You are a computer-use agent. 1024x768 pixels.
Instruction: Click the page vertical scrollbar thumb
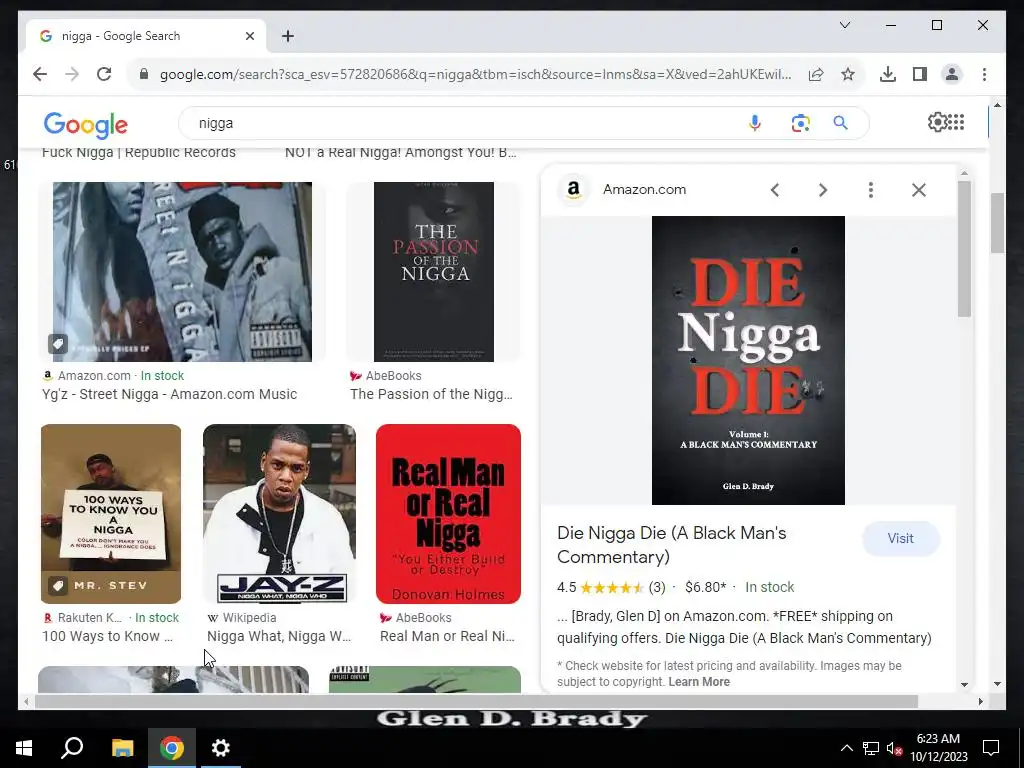[997, 223]
